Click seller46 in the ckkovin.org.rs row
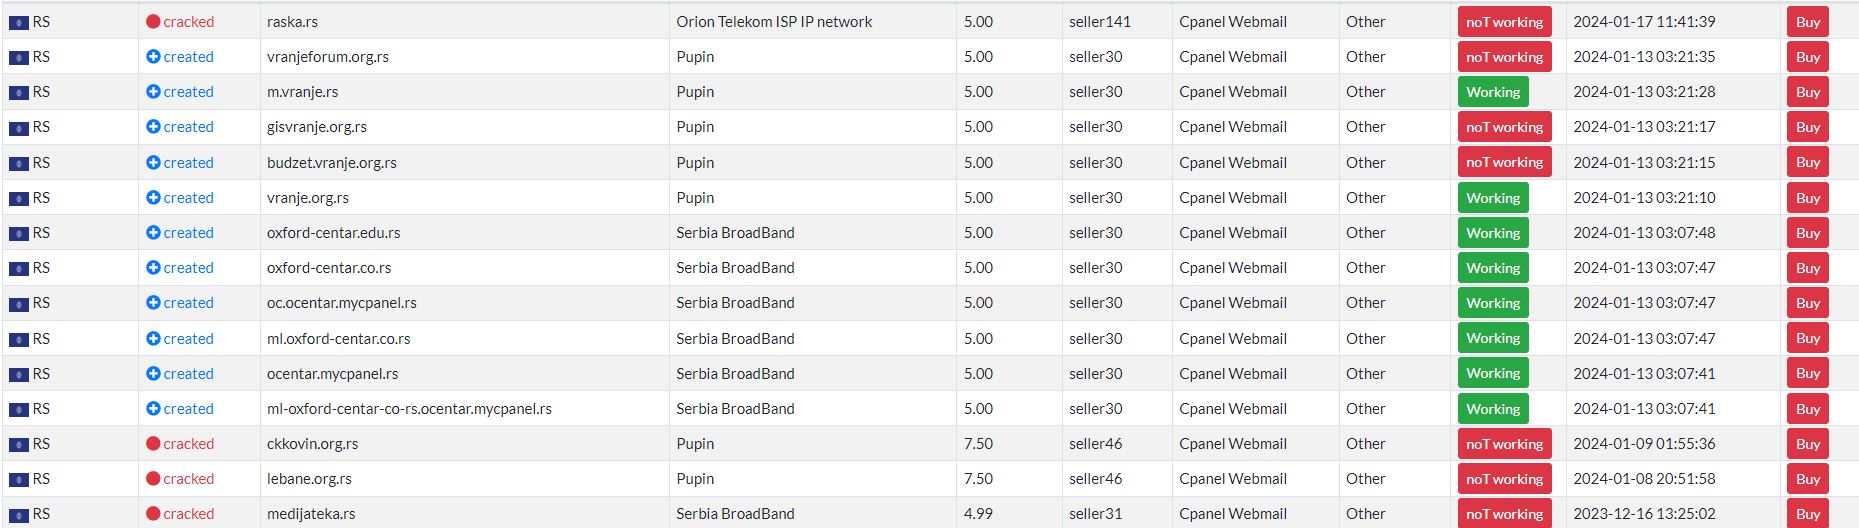 [1096, 444]
